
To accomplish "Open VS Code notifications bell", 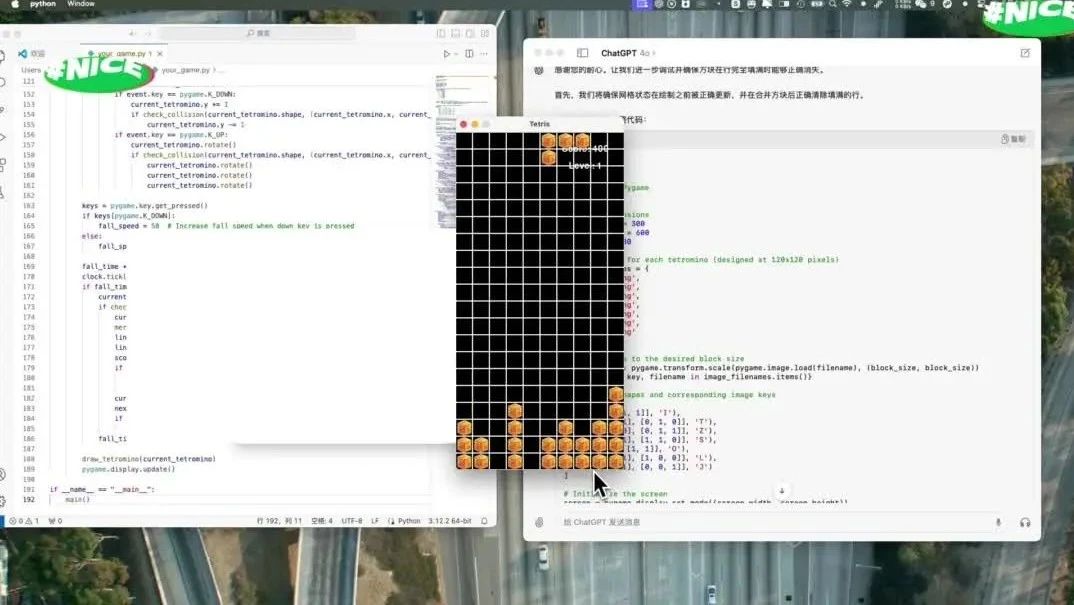I will pos(484,521).
